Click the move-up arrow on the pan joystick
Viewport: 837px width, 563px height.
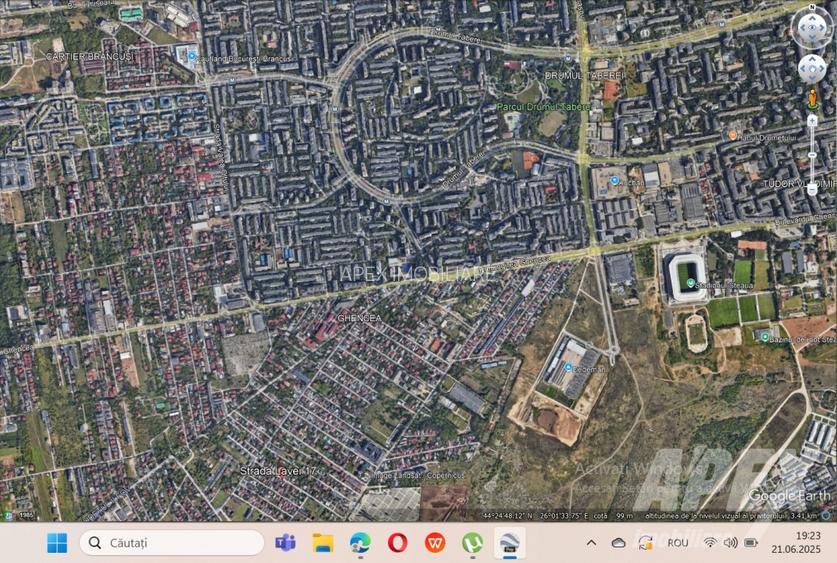pos(812,60)
